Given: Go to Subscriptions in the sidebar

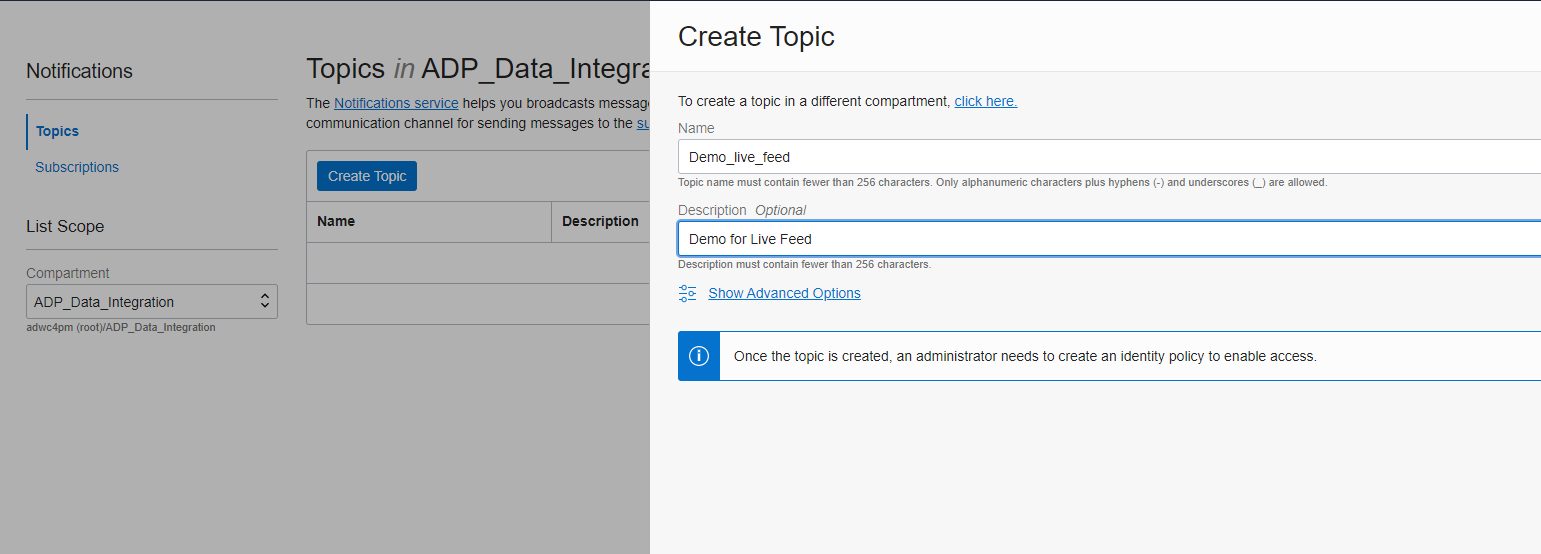Looking at the screenshot, I should pos(77,167).
